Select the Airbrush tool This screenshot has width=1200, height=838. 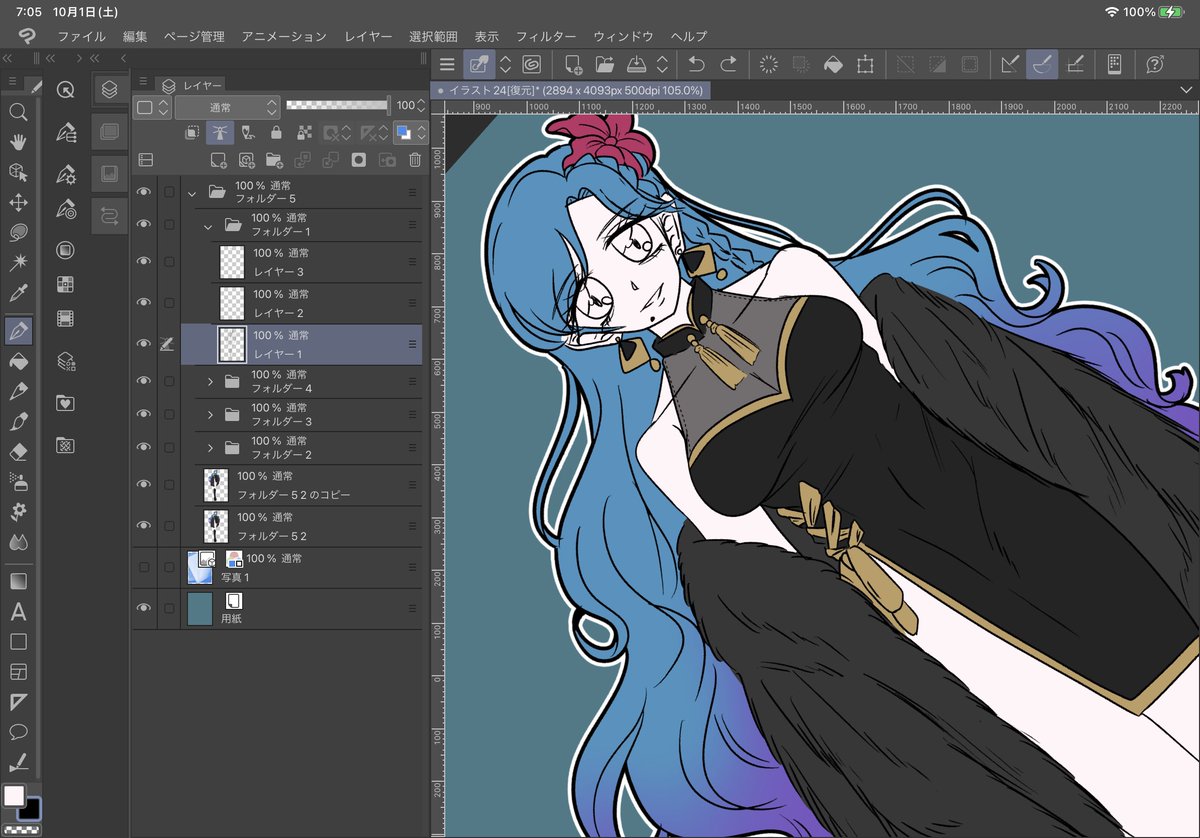coord(18,482)
